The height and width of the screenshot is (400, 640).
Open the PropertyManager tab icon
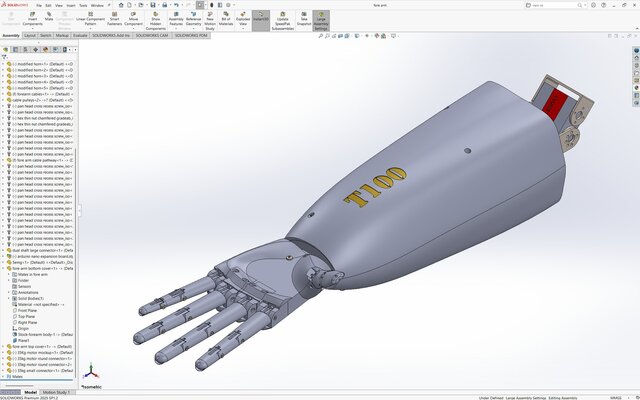pyautogui.click(x=16, y=49)
